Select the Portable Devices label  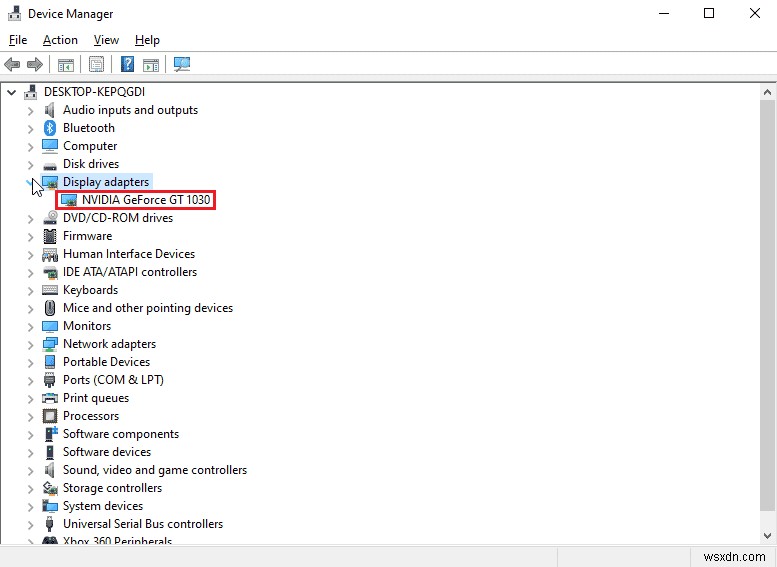[x=106, y=362]
